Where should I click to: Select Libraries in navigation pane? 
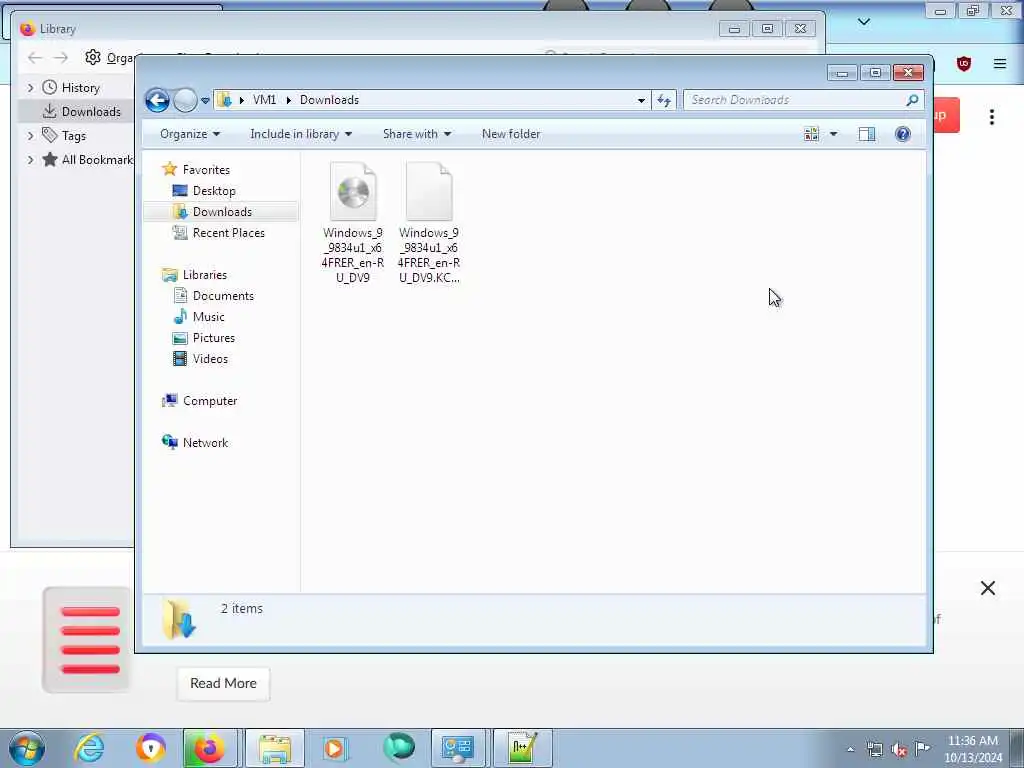[x=204, y=275]
